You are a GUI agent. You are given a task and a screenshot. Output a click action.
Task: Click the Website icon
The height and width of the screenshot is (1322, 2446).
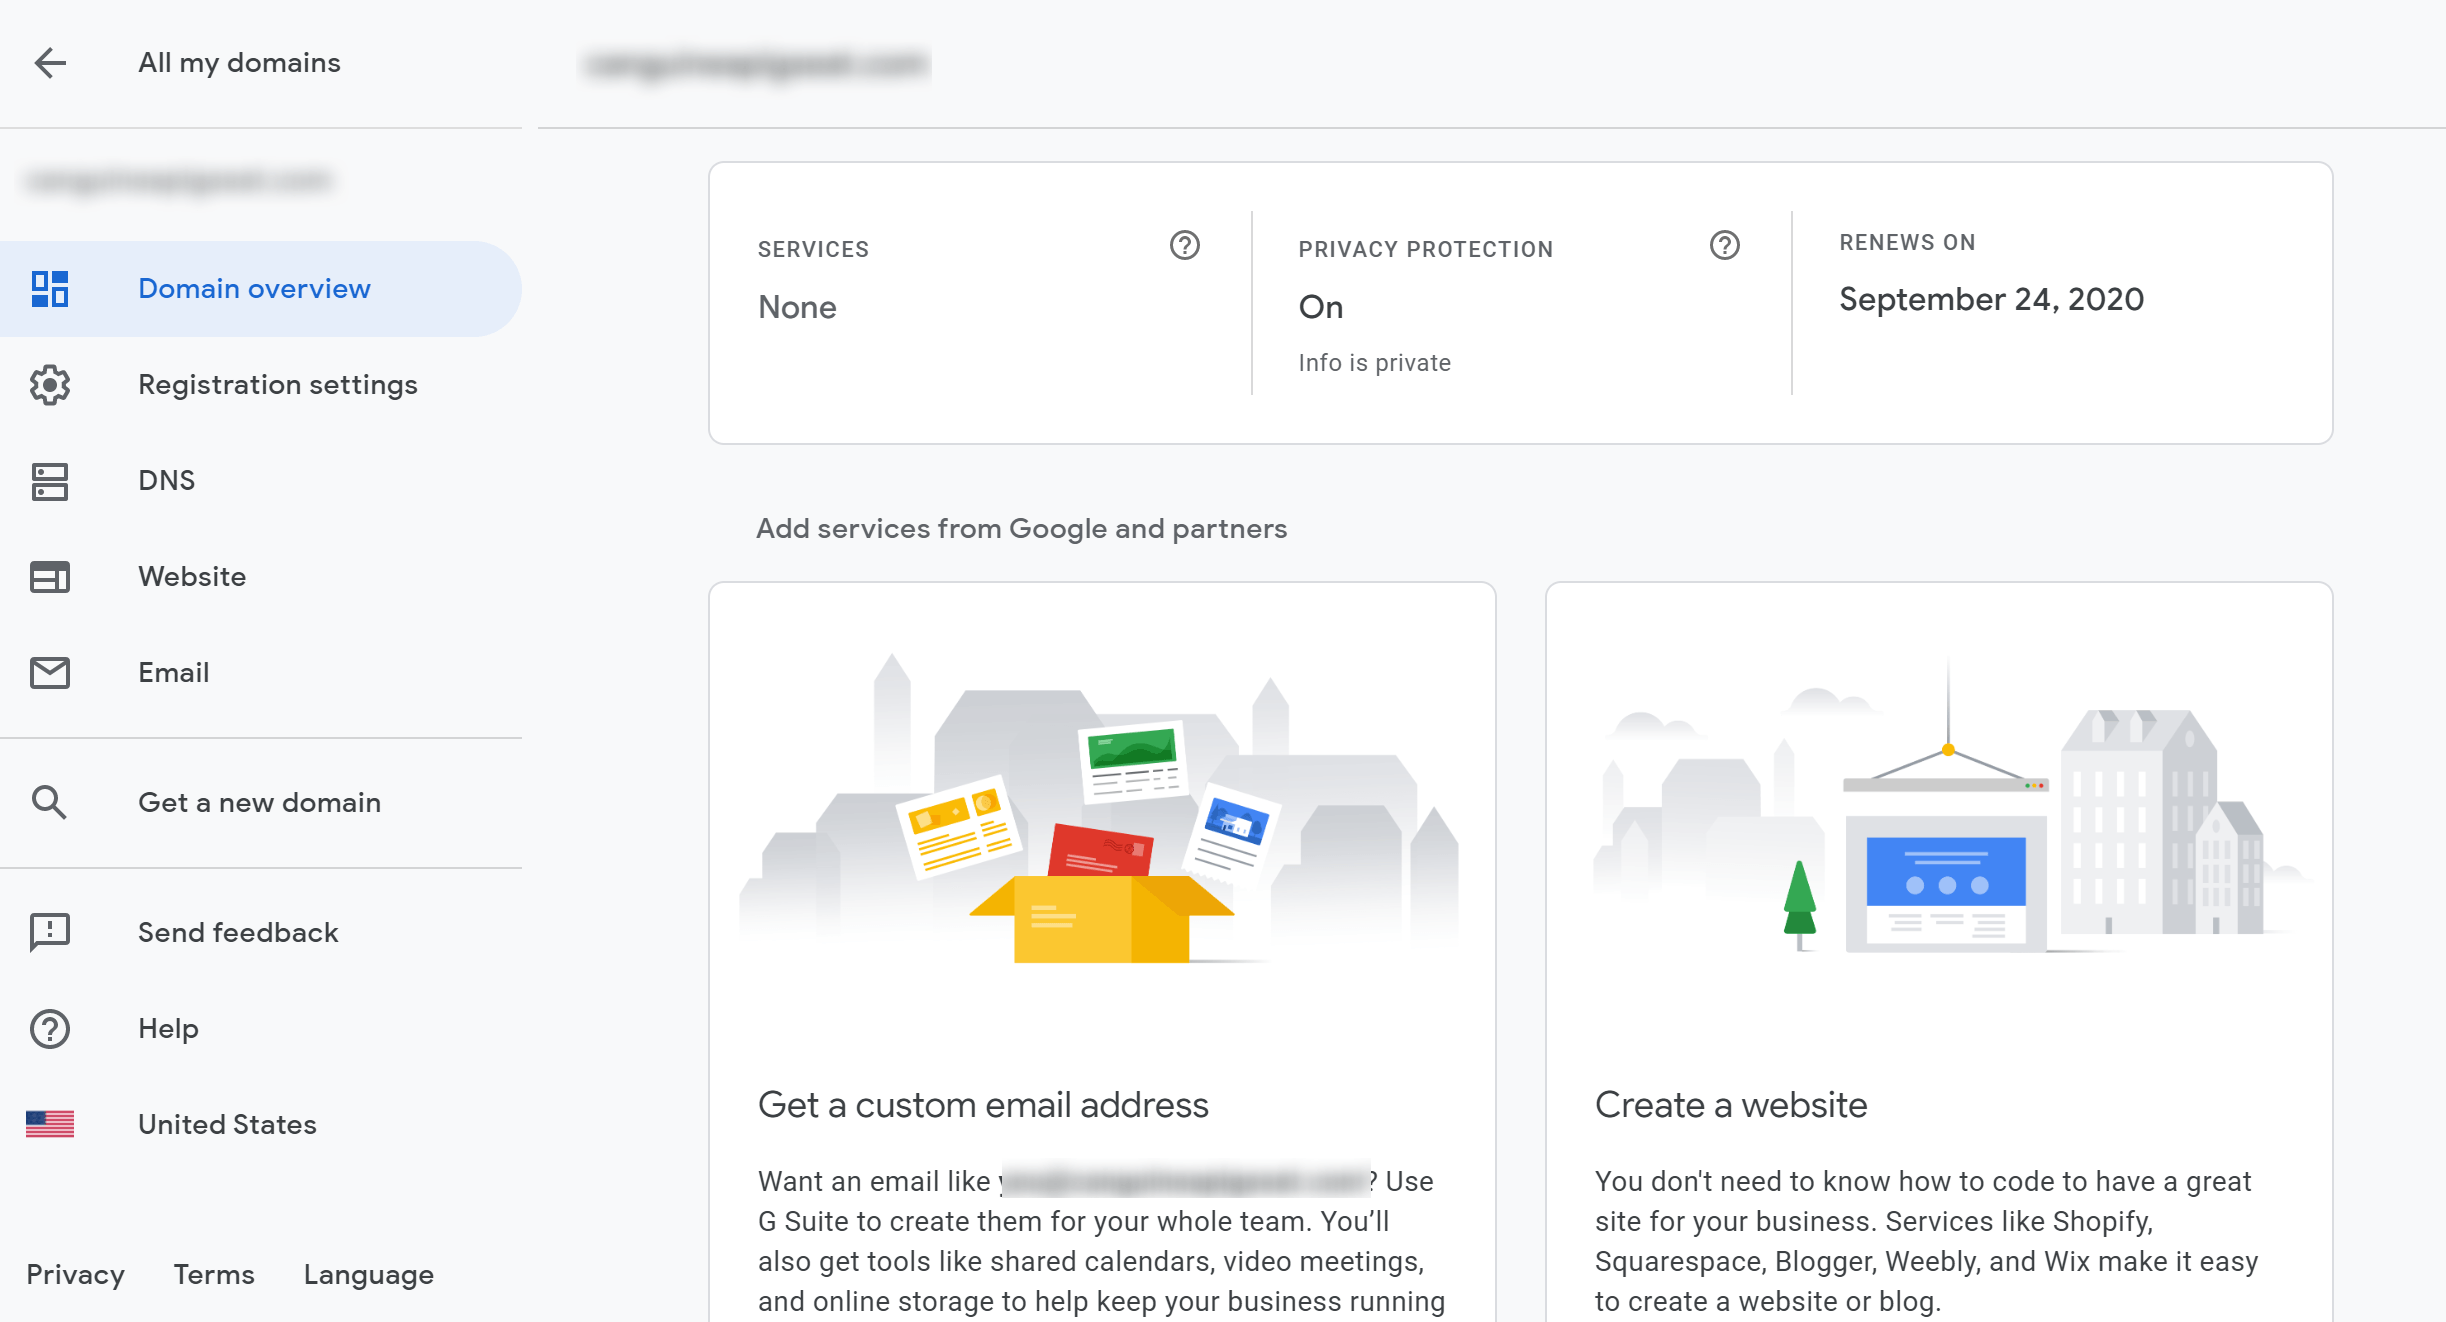pos(50,576)
